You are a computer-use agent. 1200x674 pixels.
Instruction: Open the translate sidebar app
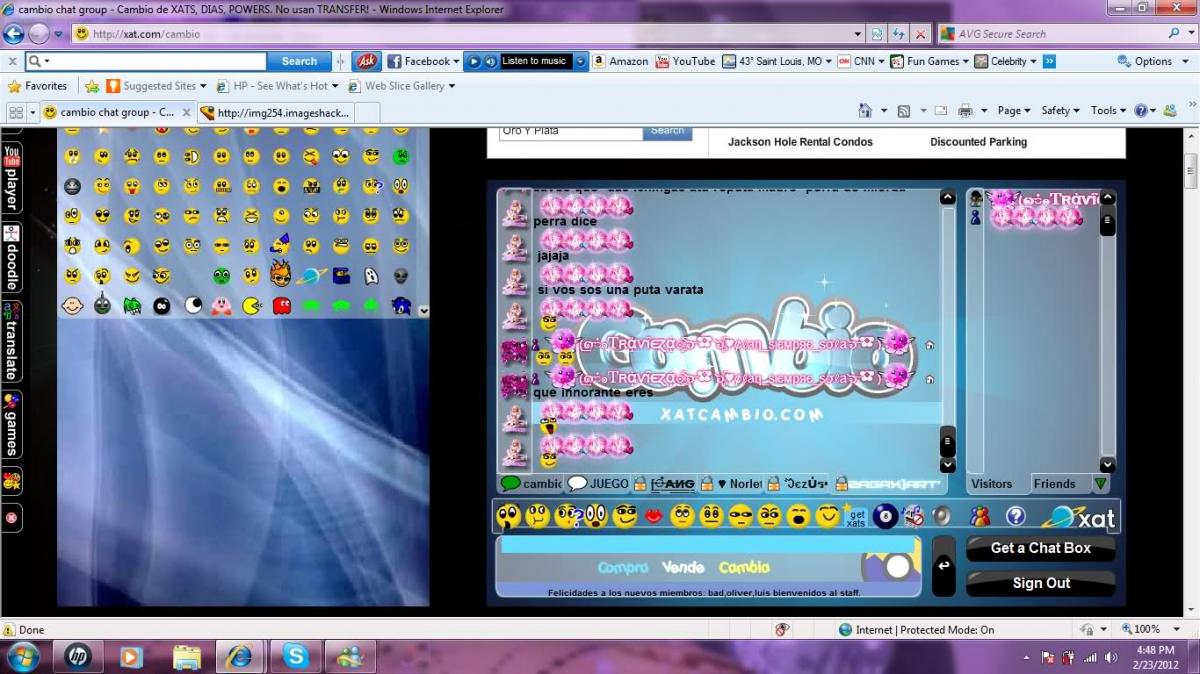[x=12, y=340]
